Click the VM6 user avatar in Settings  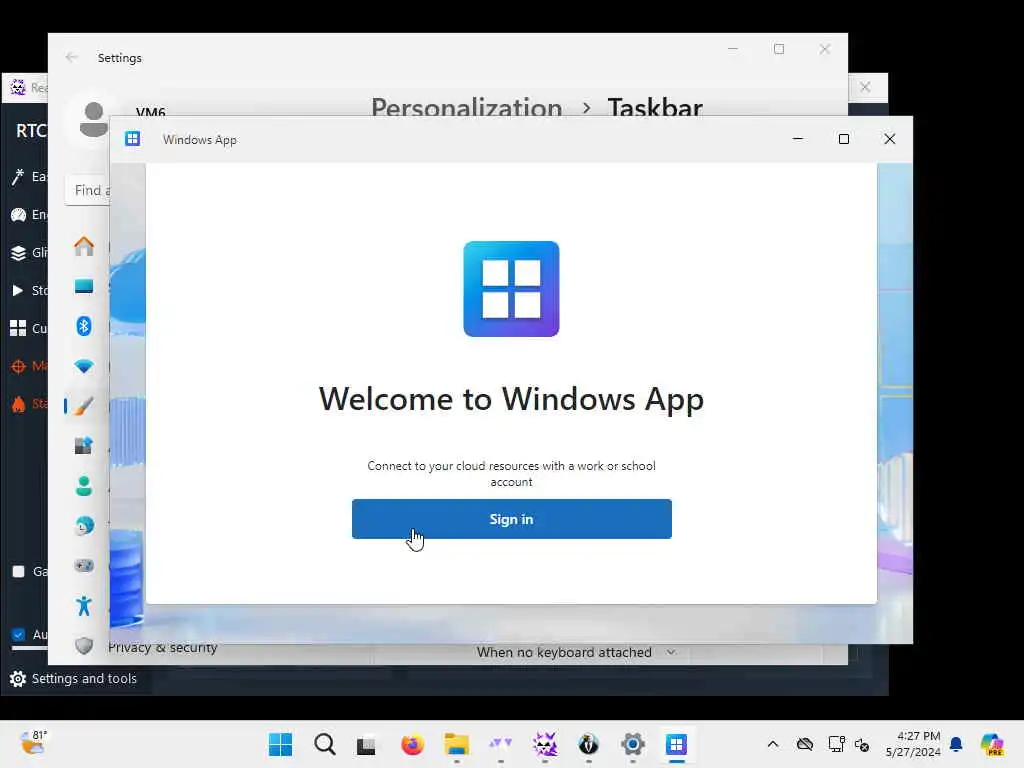(93, 120)
